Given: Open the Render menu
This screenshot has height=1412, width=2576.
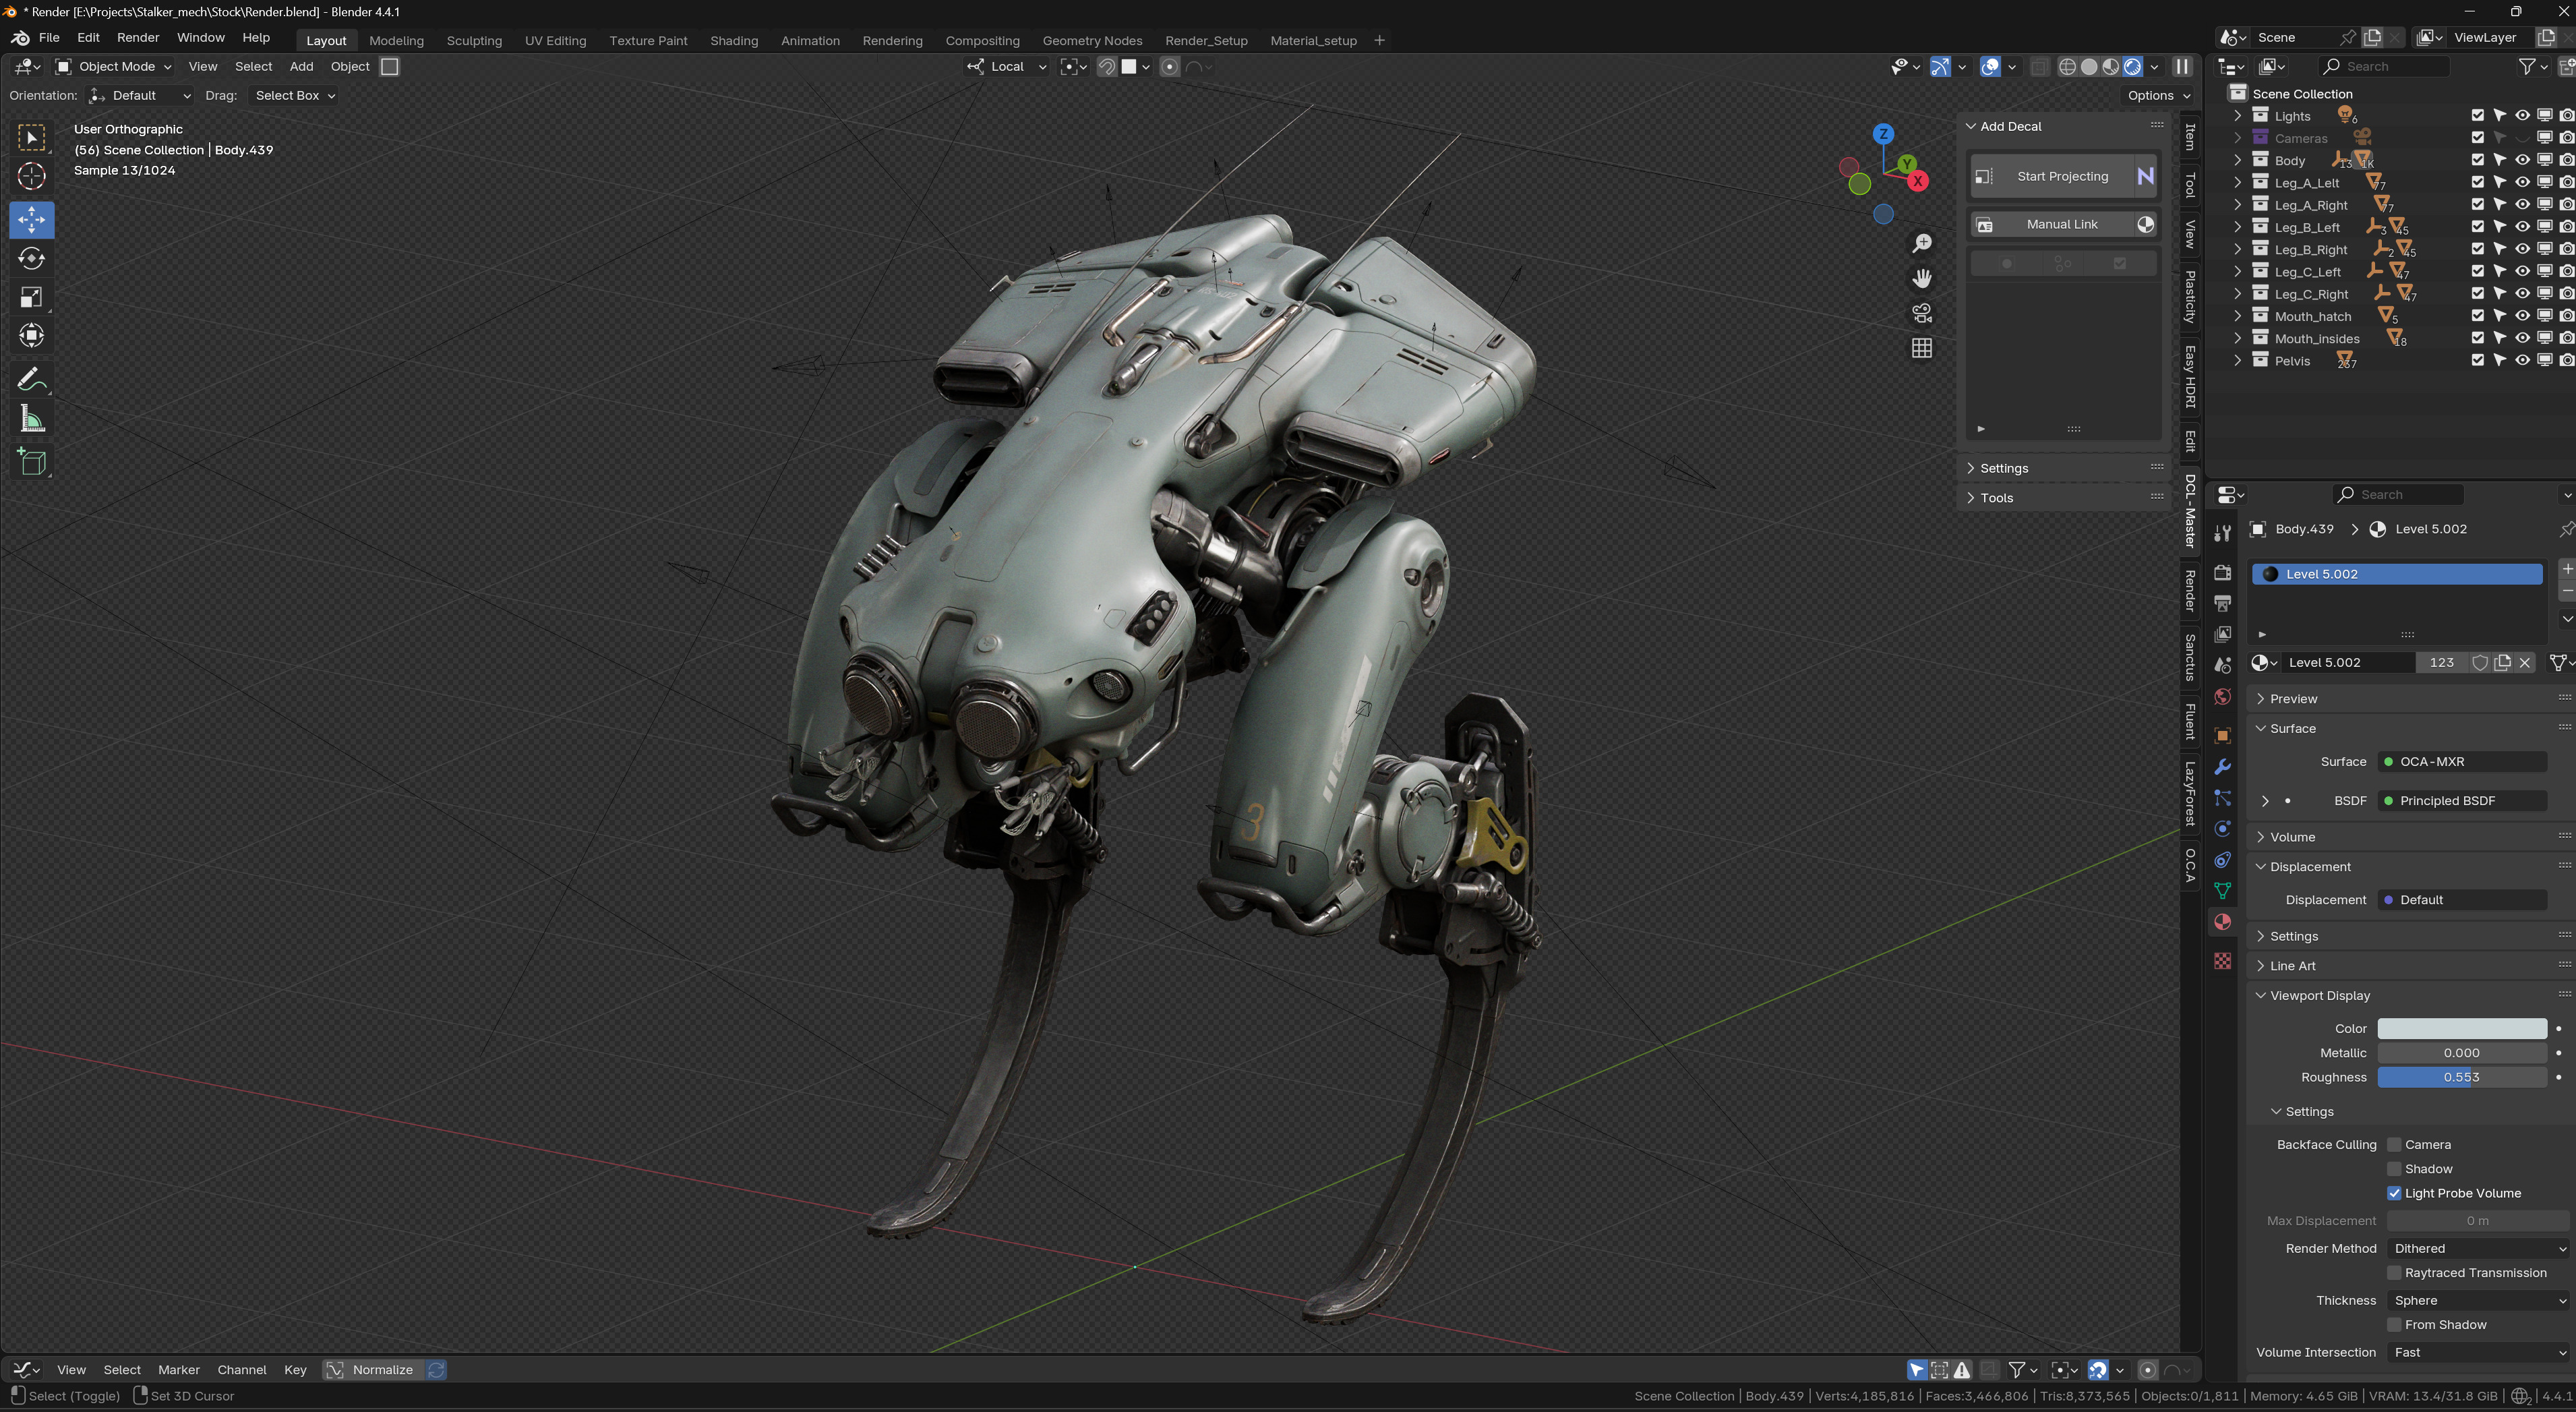Looking at the screenshot, I should coord(138,38).
